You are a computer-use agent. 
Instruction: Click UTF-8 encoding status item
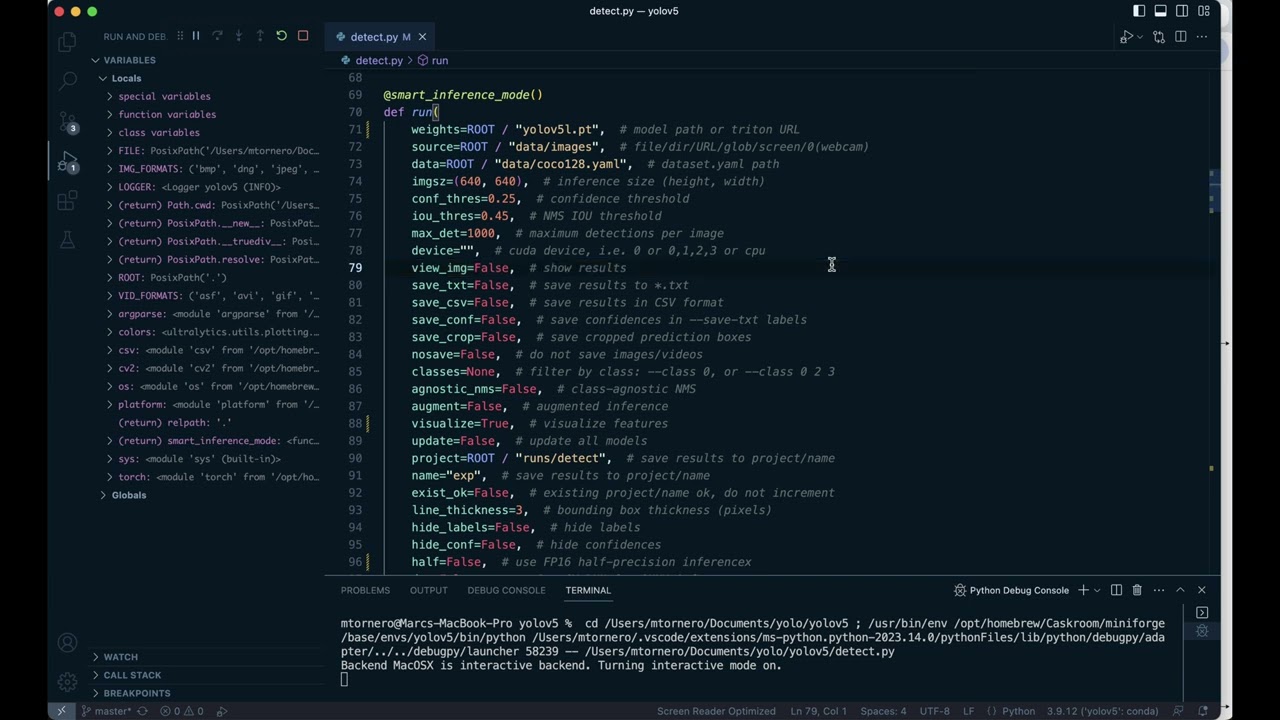pyautogui.click(x=935, y=711)
